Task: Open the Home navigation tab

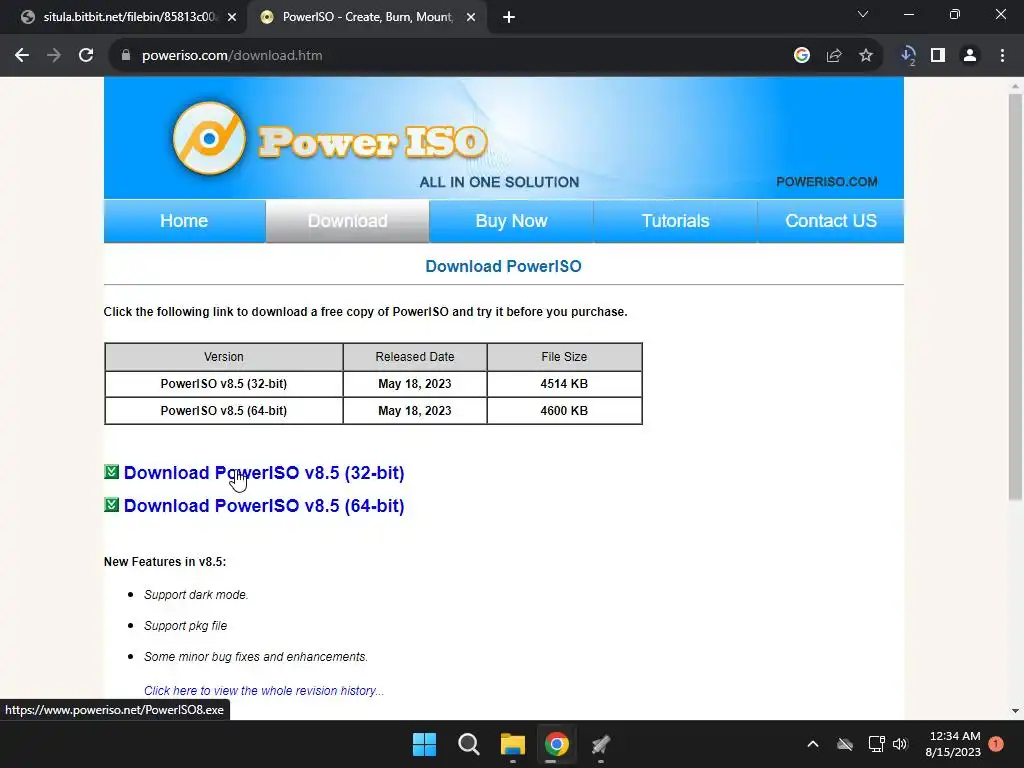Action: (184, 221)
